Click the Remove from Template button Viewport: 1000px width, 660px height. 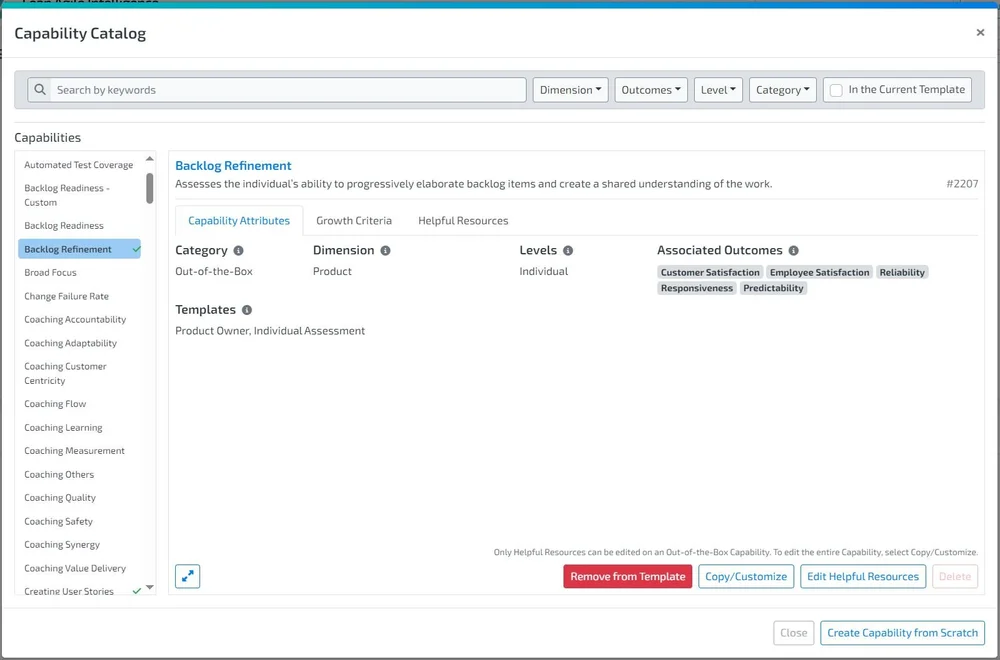(627, 576)
